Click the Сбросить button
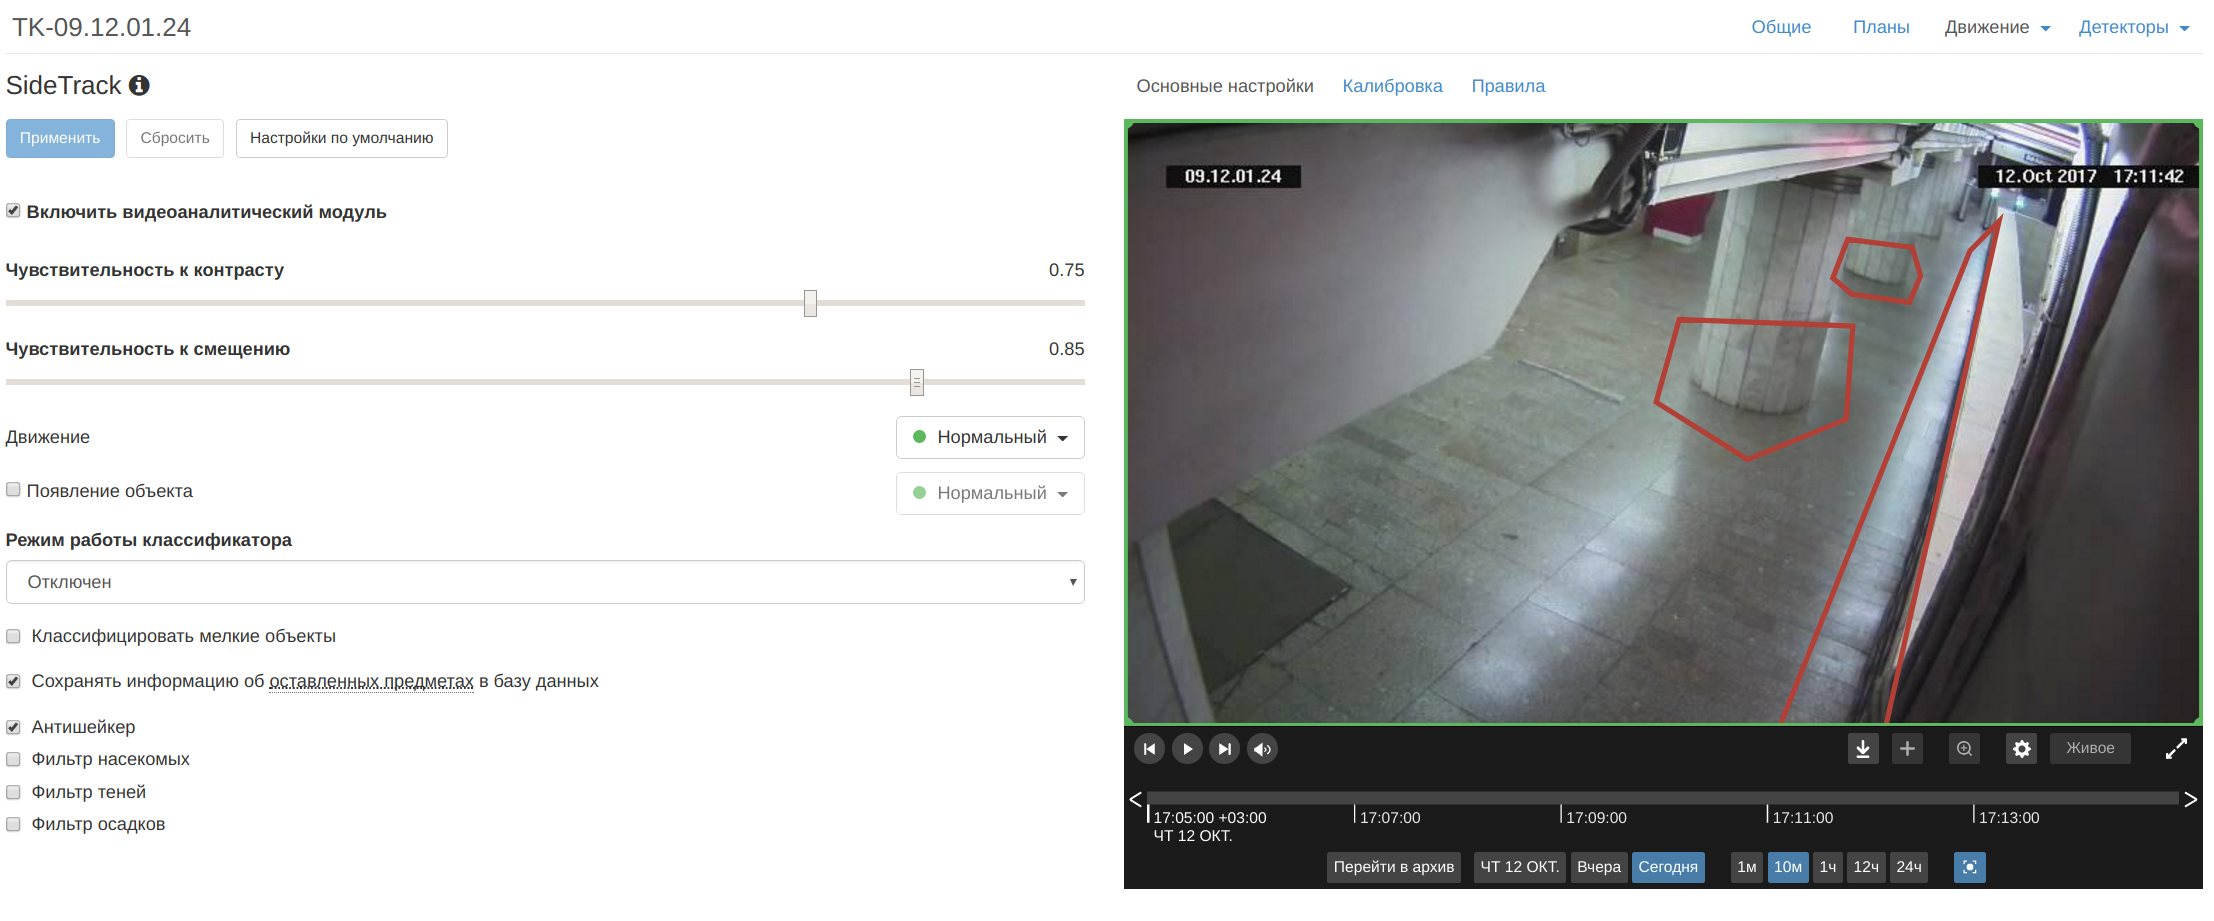Viewport: 2214px width, 921px height. [x=175, y=138]
